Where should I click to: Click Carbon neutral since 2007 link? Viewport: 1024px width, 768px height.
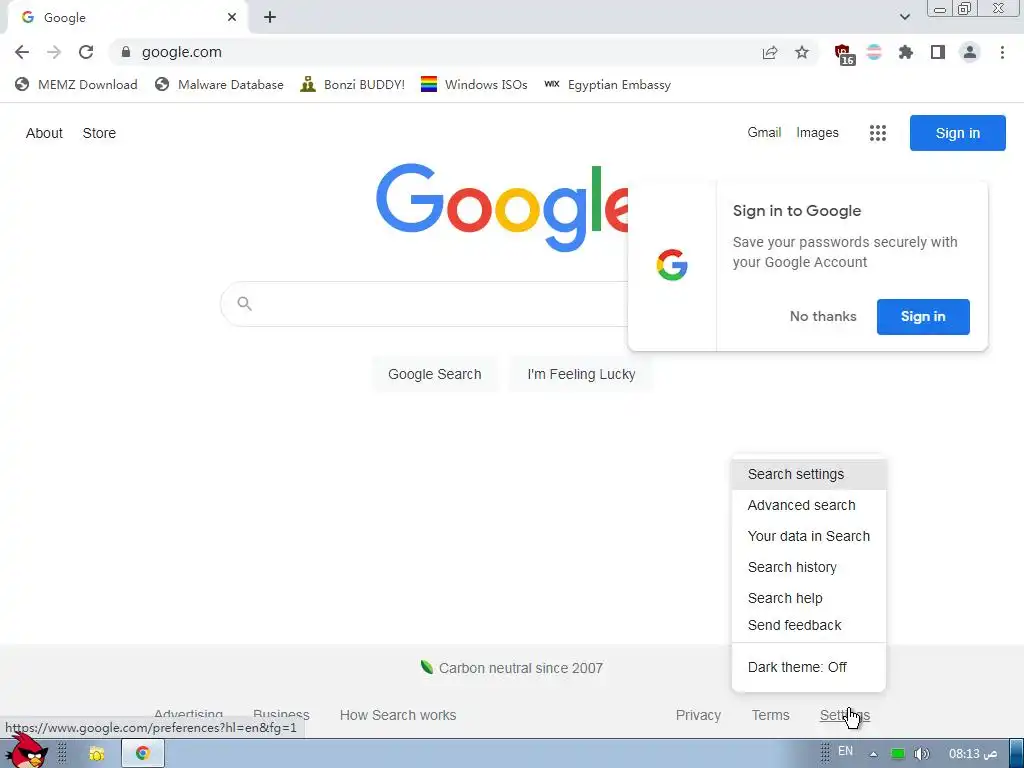pyautogui.click(x=511, y=668)
